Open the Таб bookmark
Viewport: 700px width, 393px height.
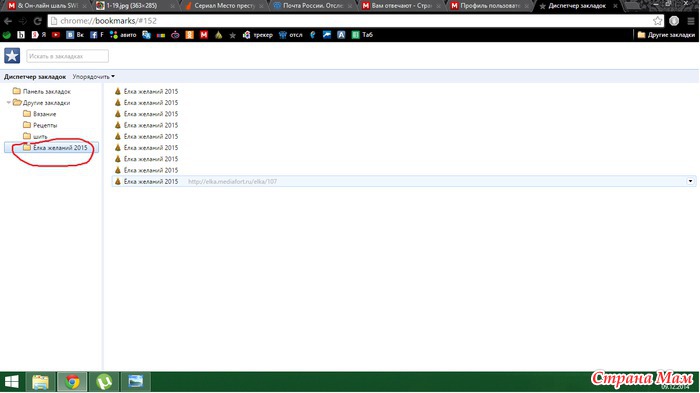click(362, 35)
